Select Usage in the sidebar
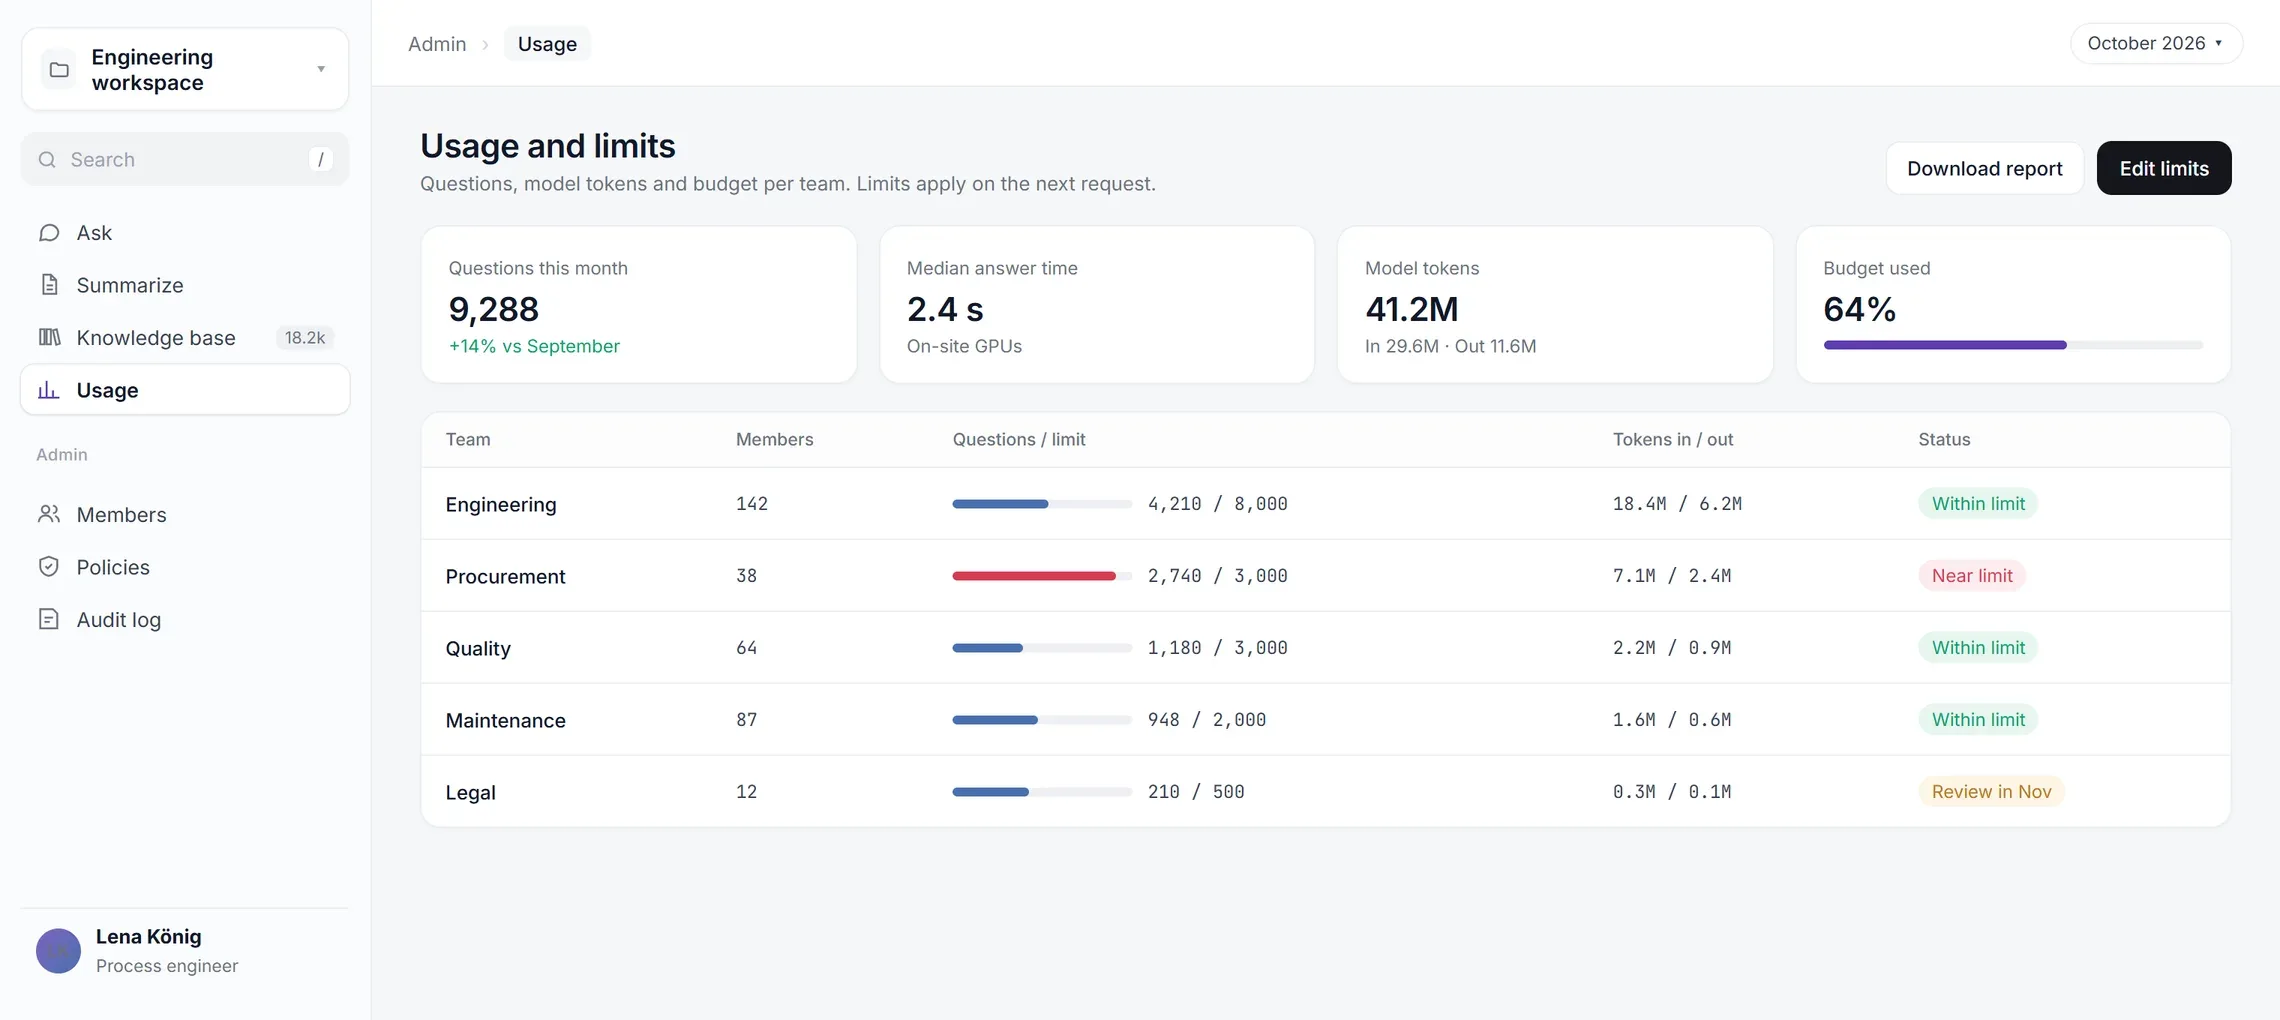 point(185,390)
